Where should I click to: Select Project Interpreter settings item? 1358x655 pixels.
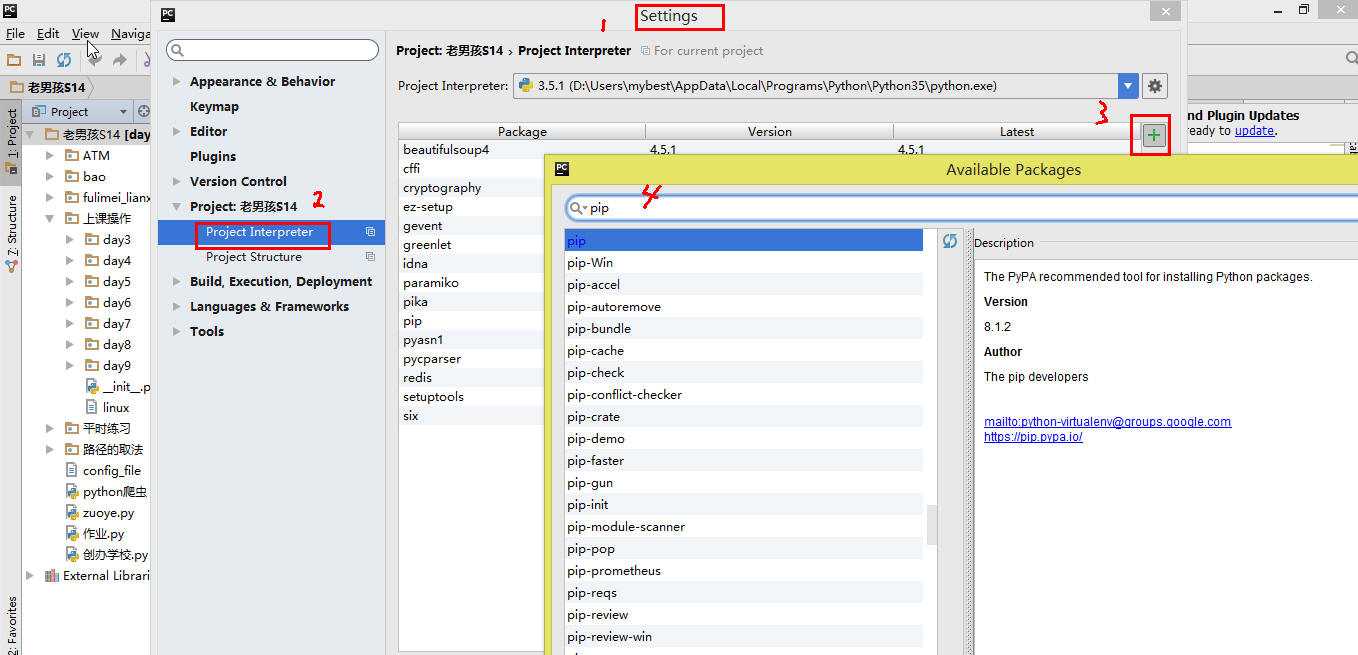(x=259, y=232)
